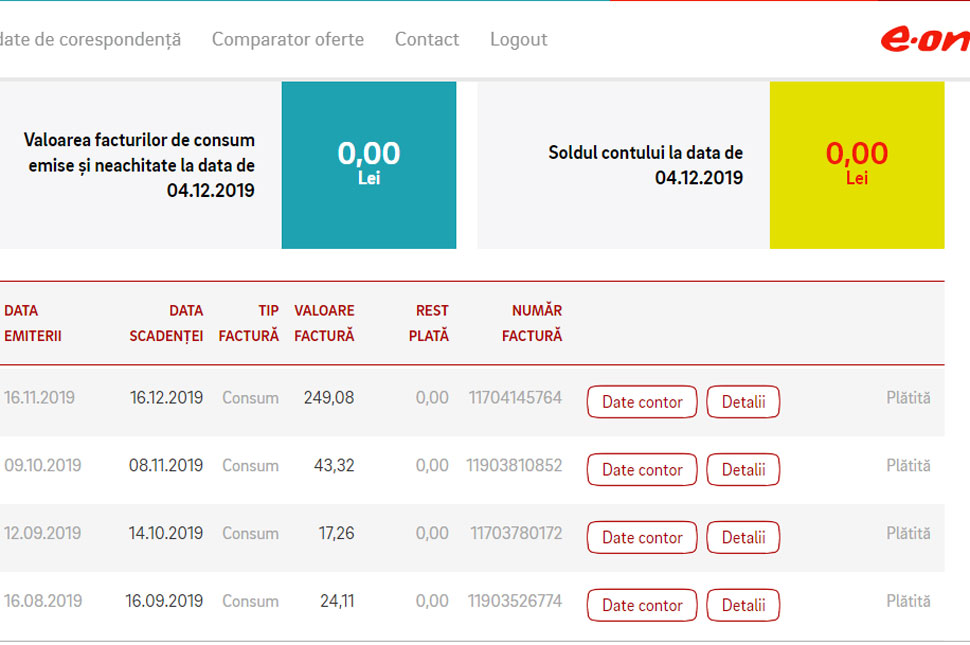Click the due date 08.11.2019
The height and width of the screenshot is (645, 970).
166,466
